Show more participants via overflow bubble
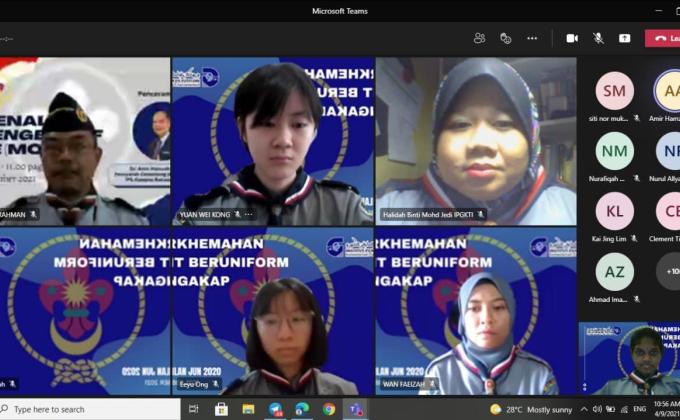This screenshot has width=680, height=420. click(x=668, y=272)
